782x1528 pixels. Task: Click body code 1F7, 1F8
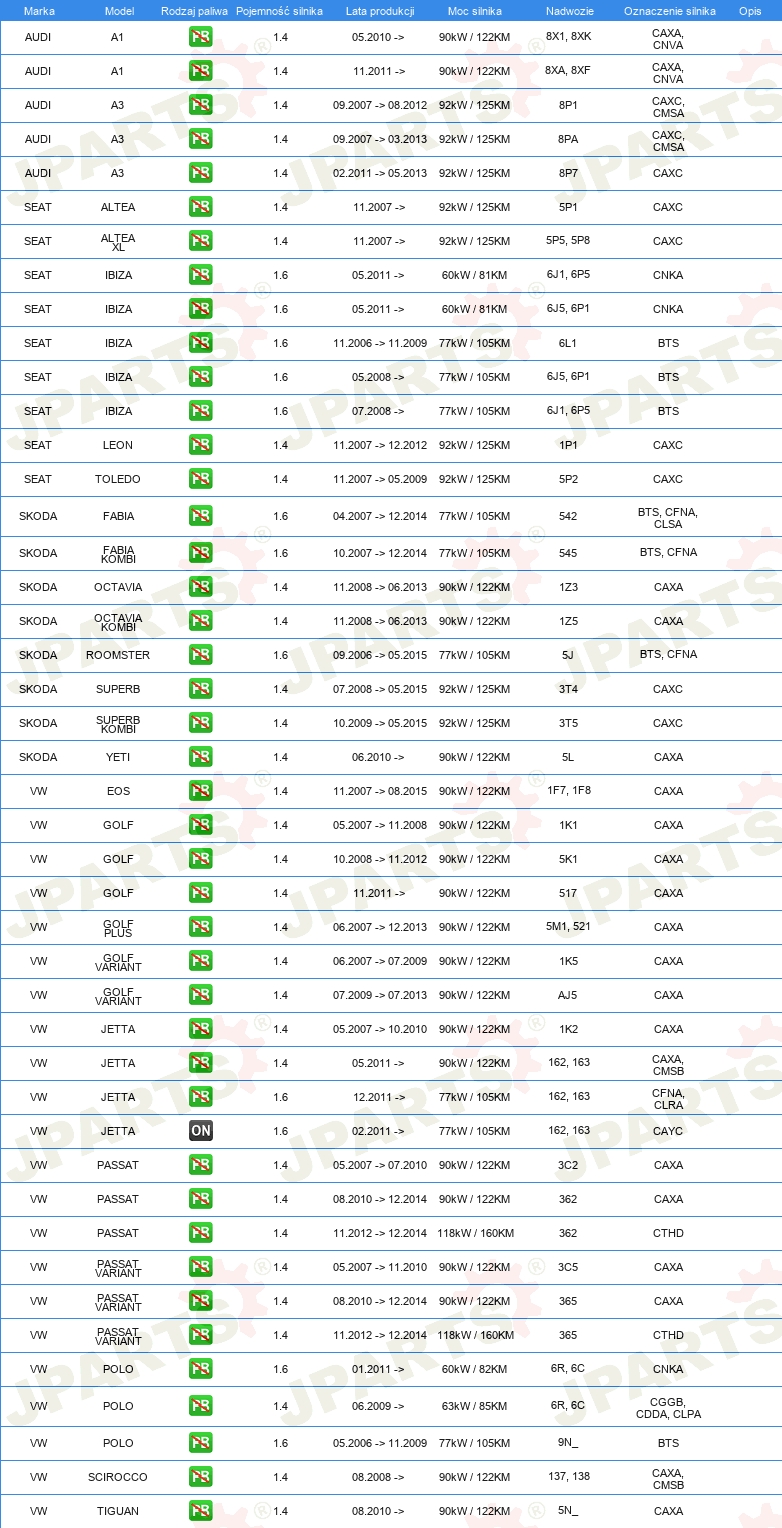point(568,791)
